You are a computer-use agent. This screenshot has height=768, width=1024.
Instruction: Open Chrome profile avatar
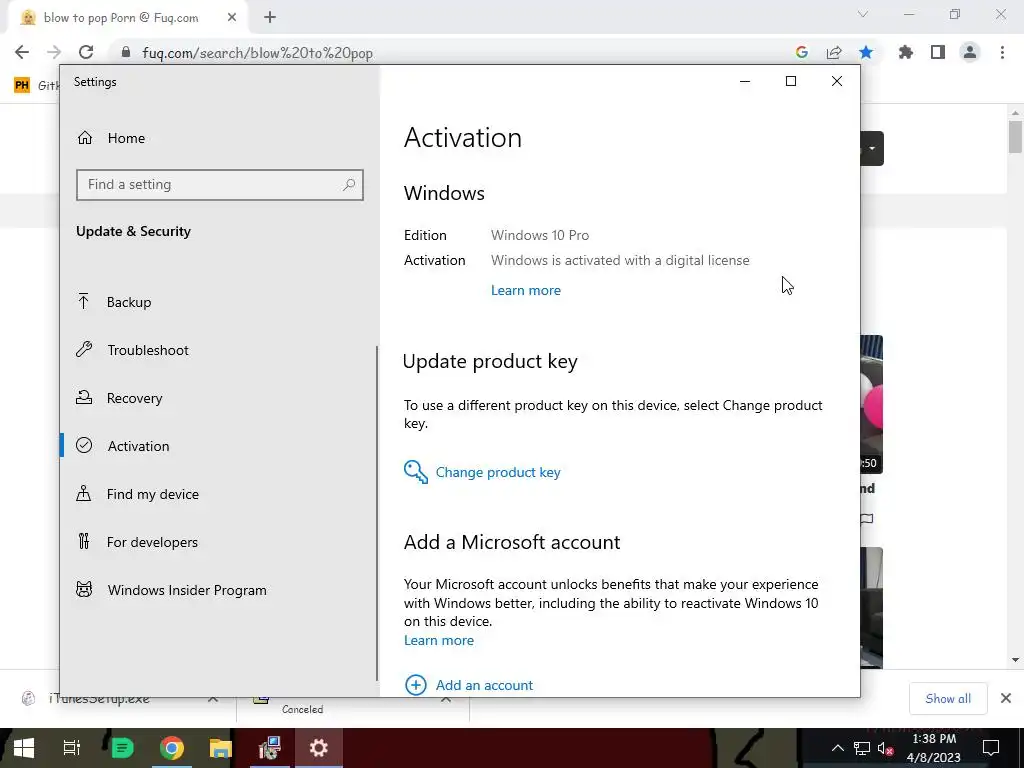pos(970,52)
